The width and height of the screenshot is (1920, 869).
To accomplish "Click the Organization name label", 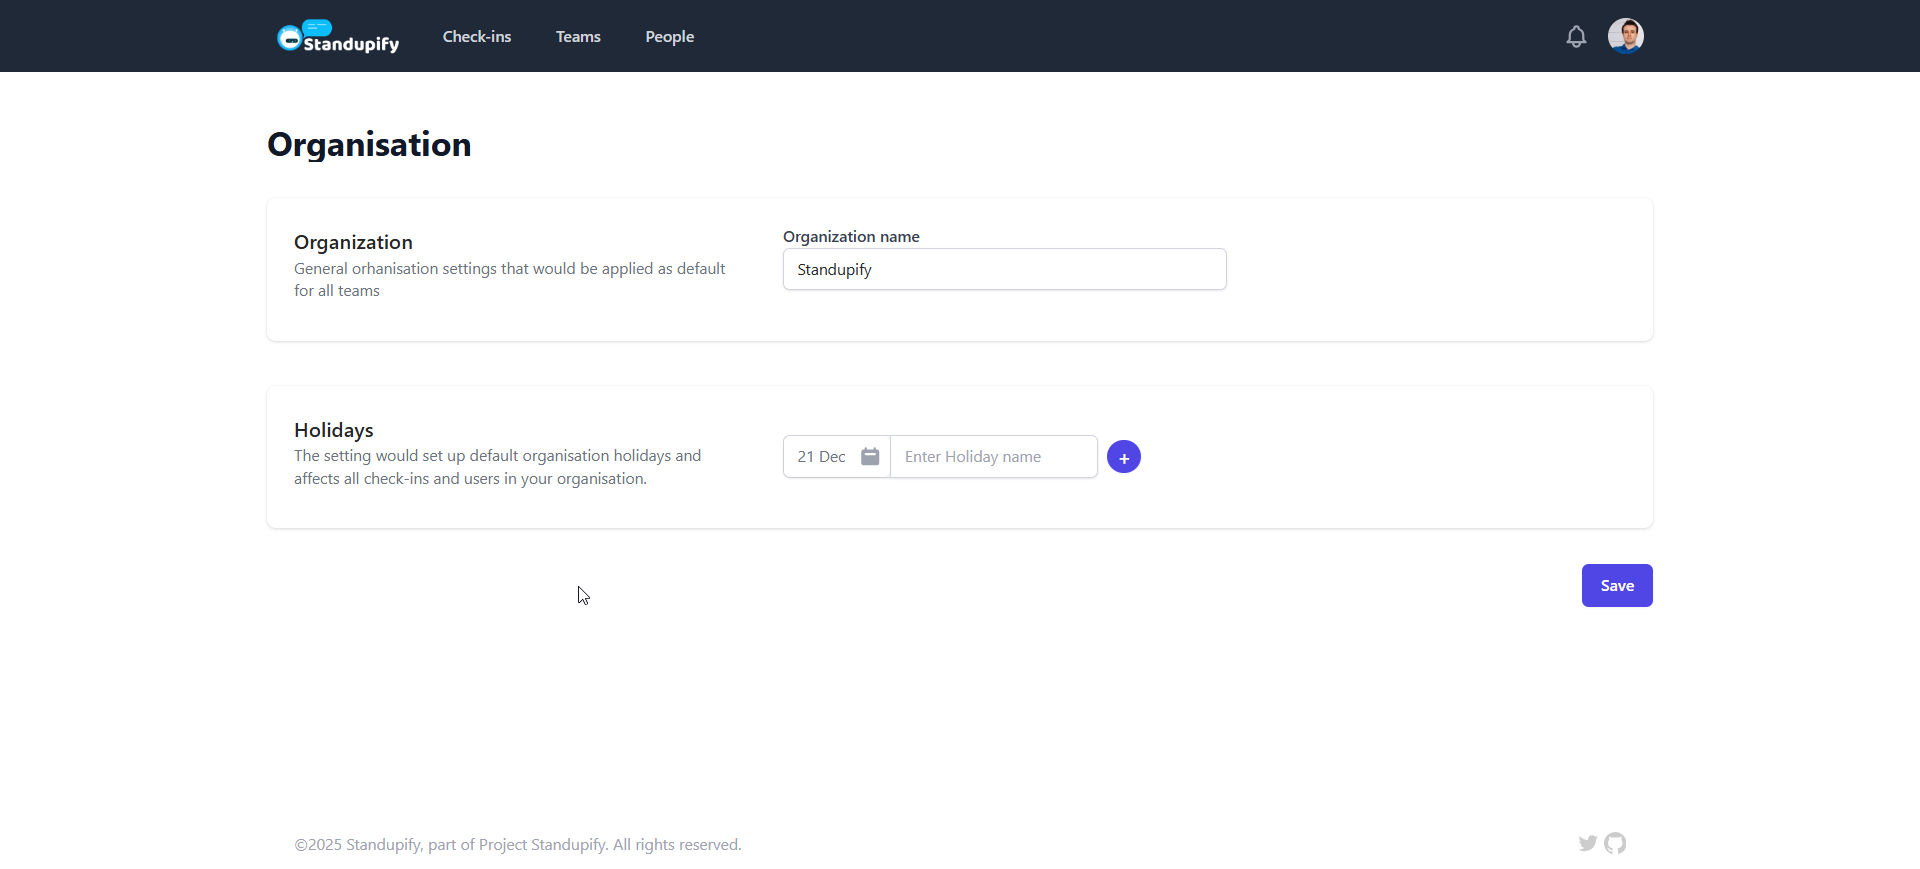I will (851, 236).
